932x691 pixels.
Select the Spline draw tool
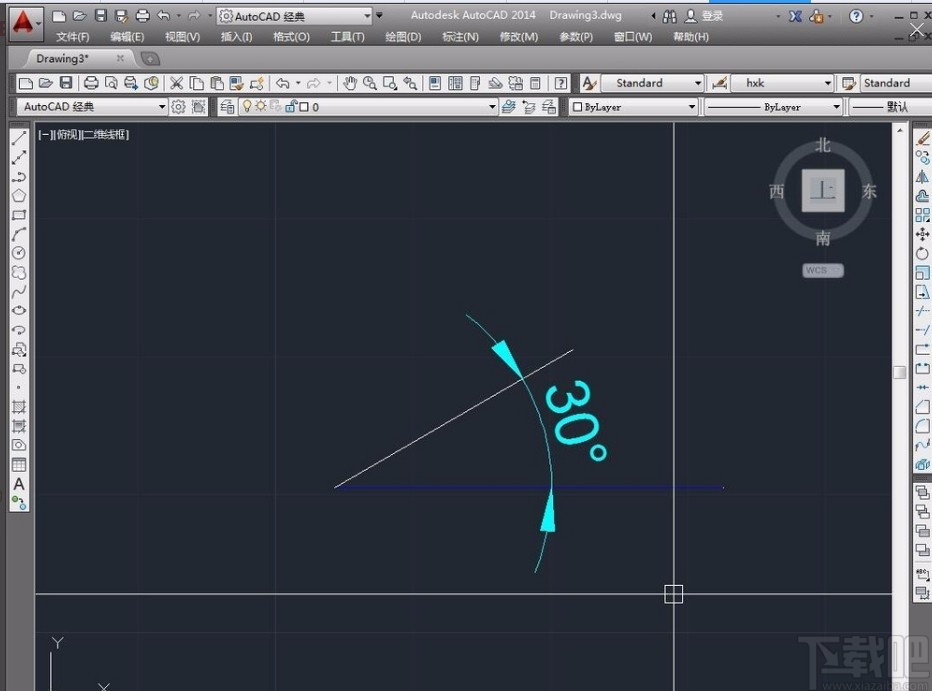[18, 292]
